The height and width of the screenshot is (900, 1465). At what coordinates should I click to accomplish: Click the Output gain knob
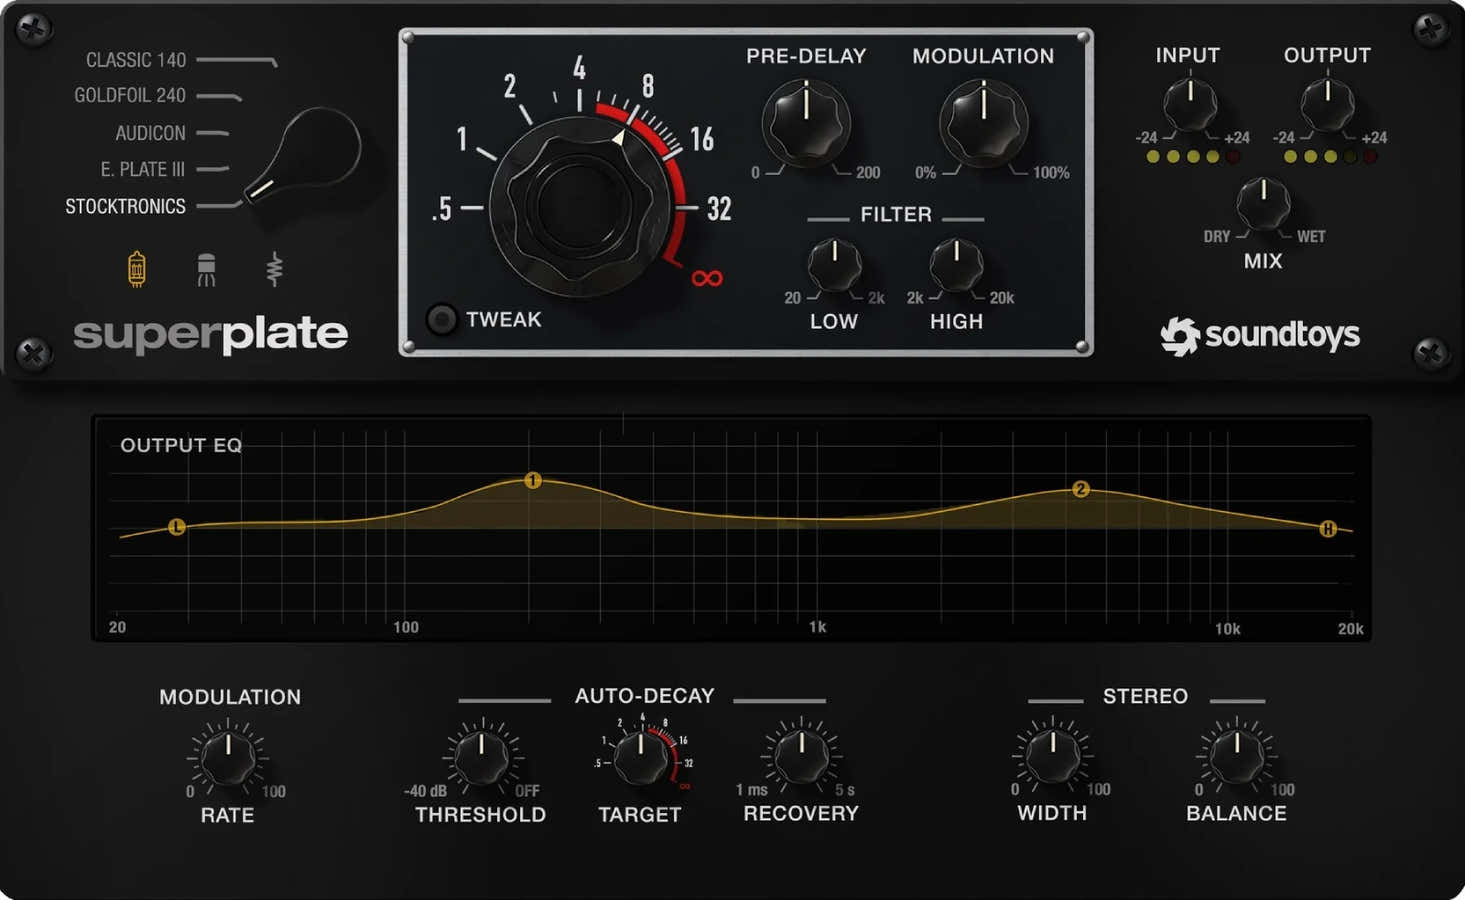pos(1327,105)
